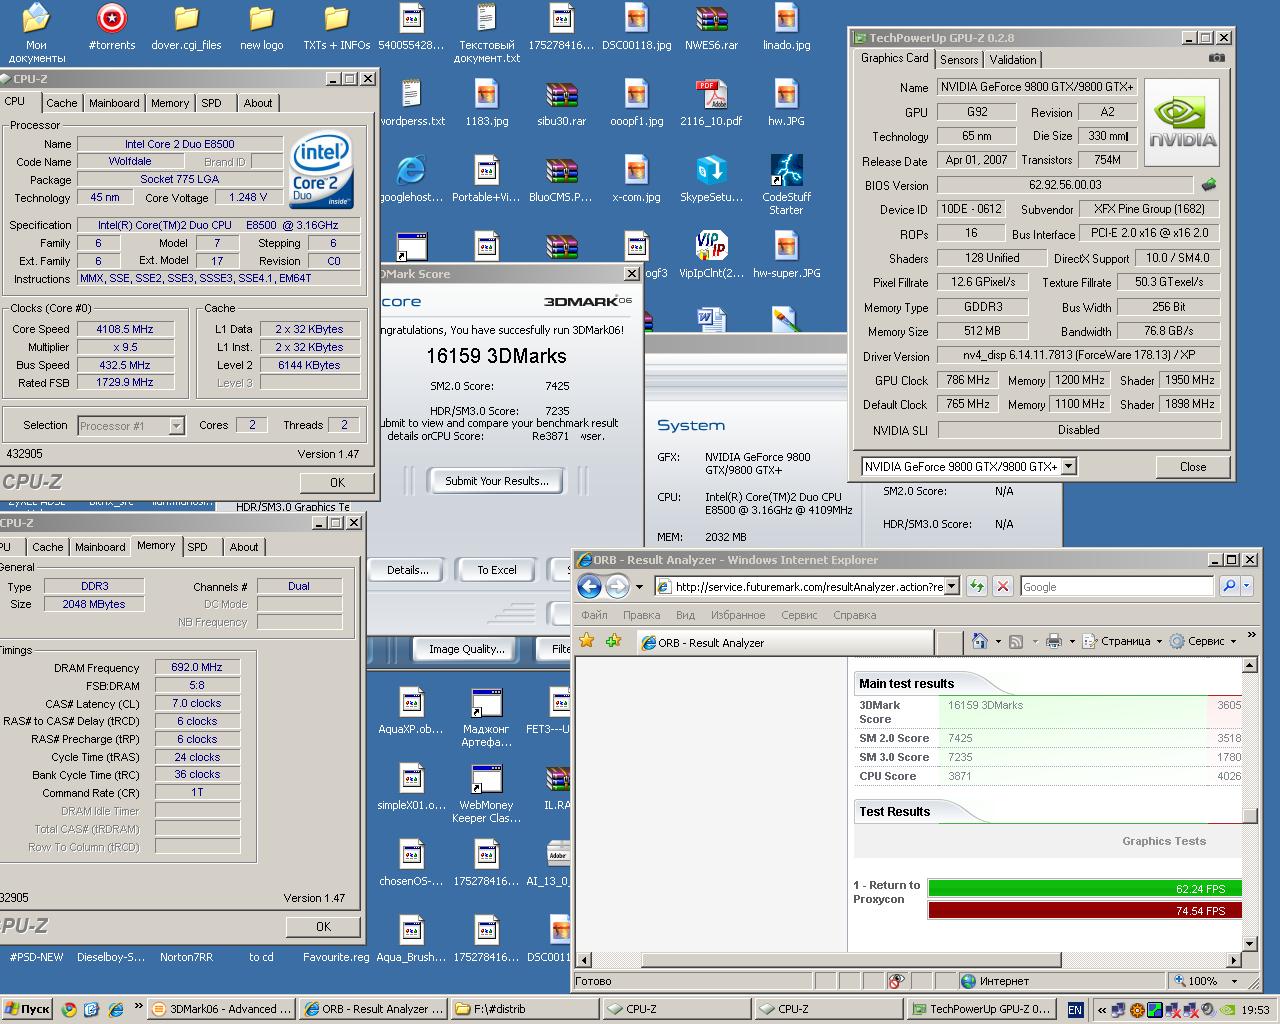The height and width of the screenshot is (1024, 1280).
Task: Open Print options dropdown arrow in IE
Action: pyautogui.click(x=1072, y=641)
